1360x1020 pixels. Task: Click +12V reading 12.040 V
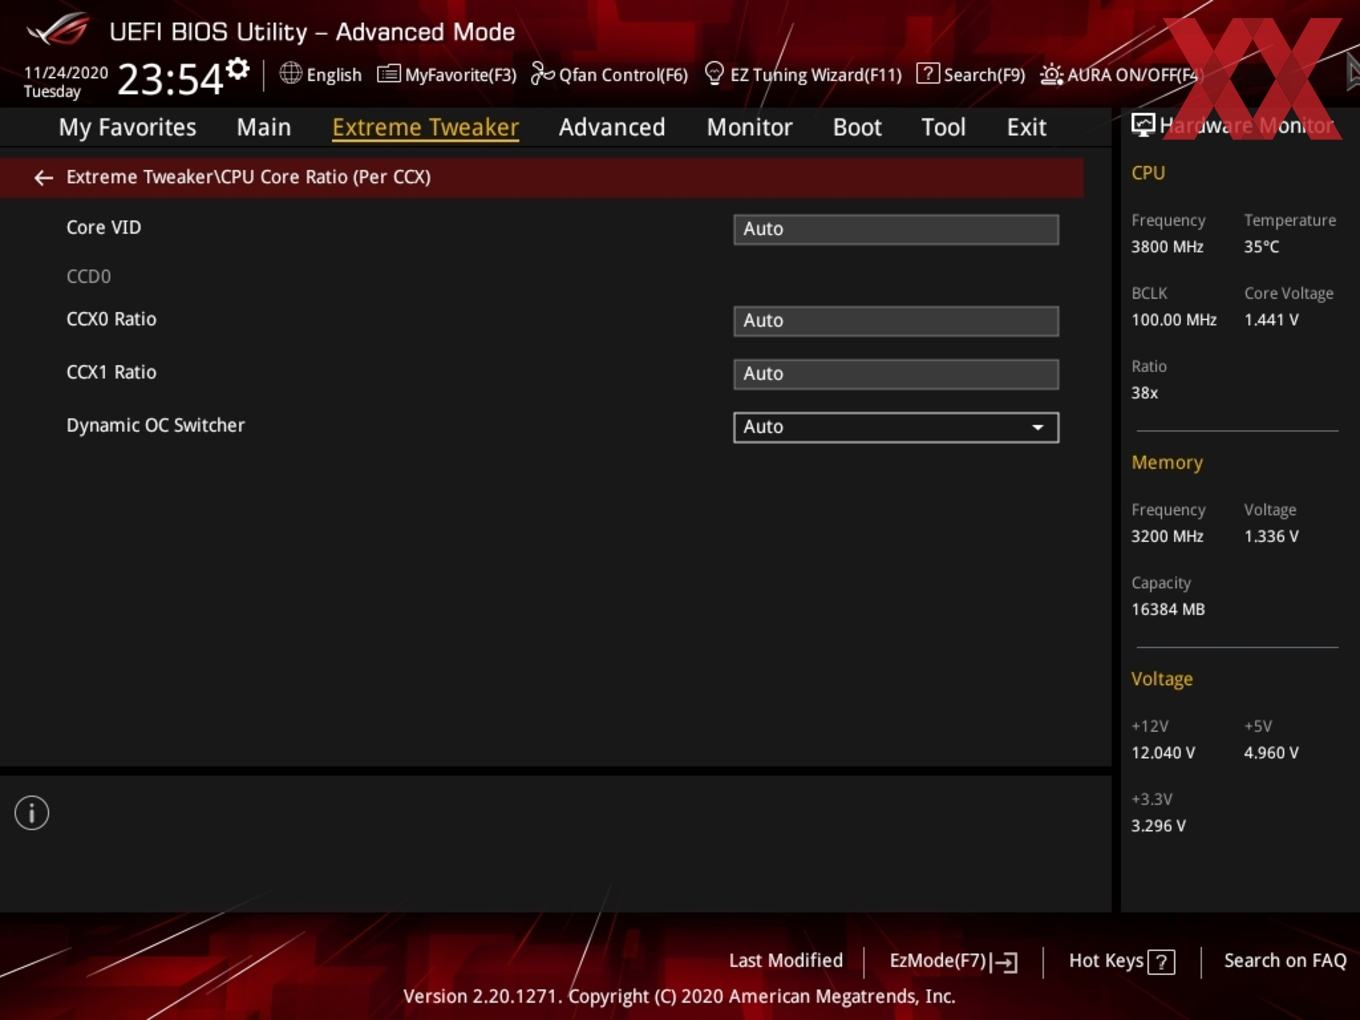tap(1163, 753)
